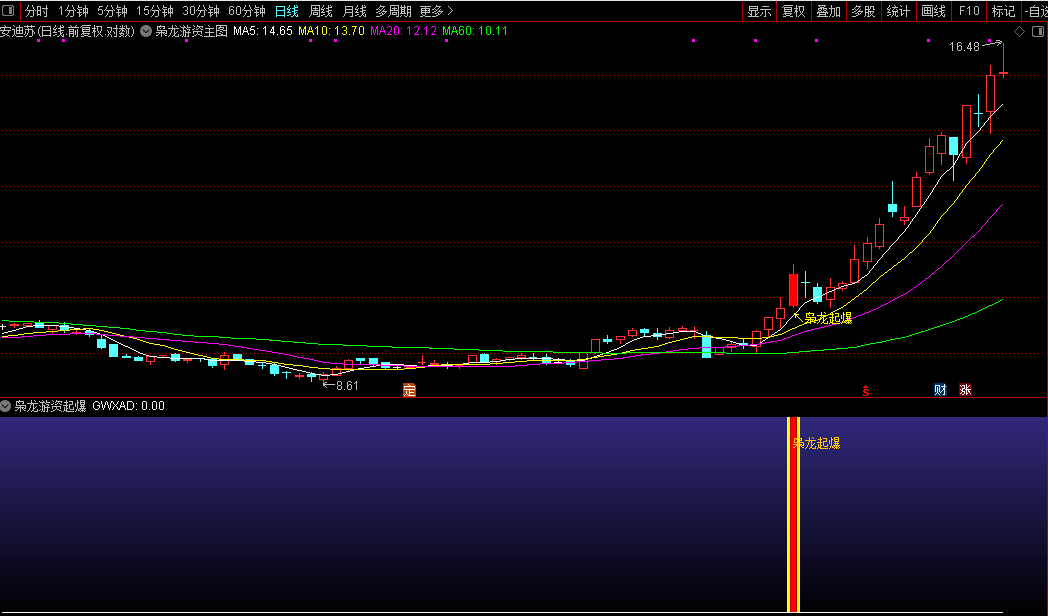Click the GWXAD: 0.00 value
Viewport: 1048px width, 616px height.
128,406
